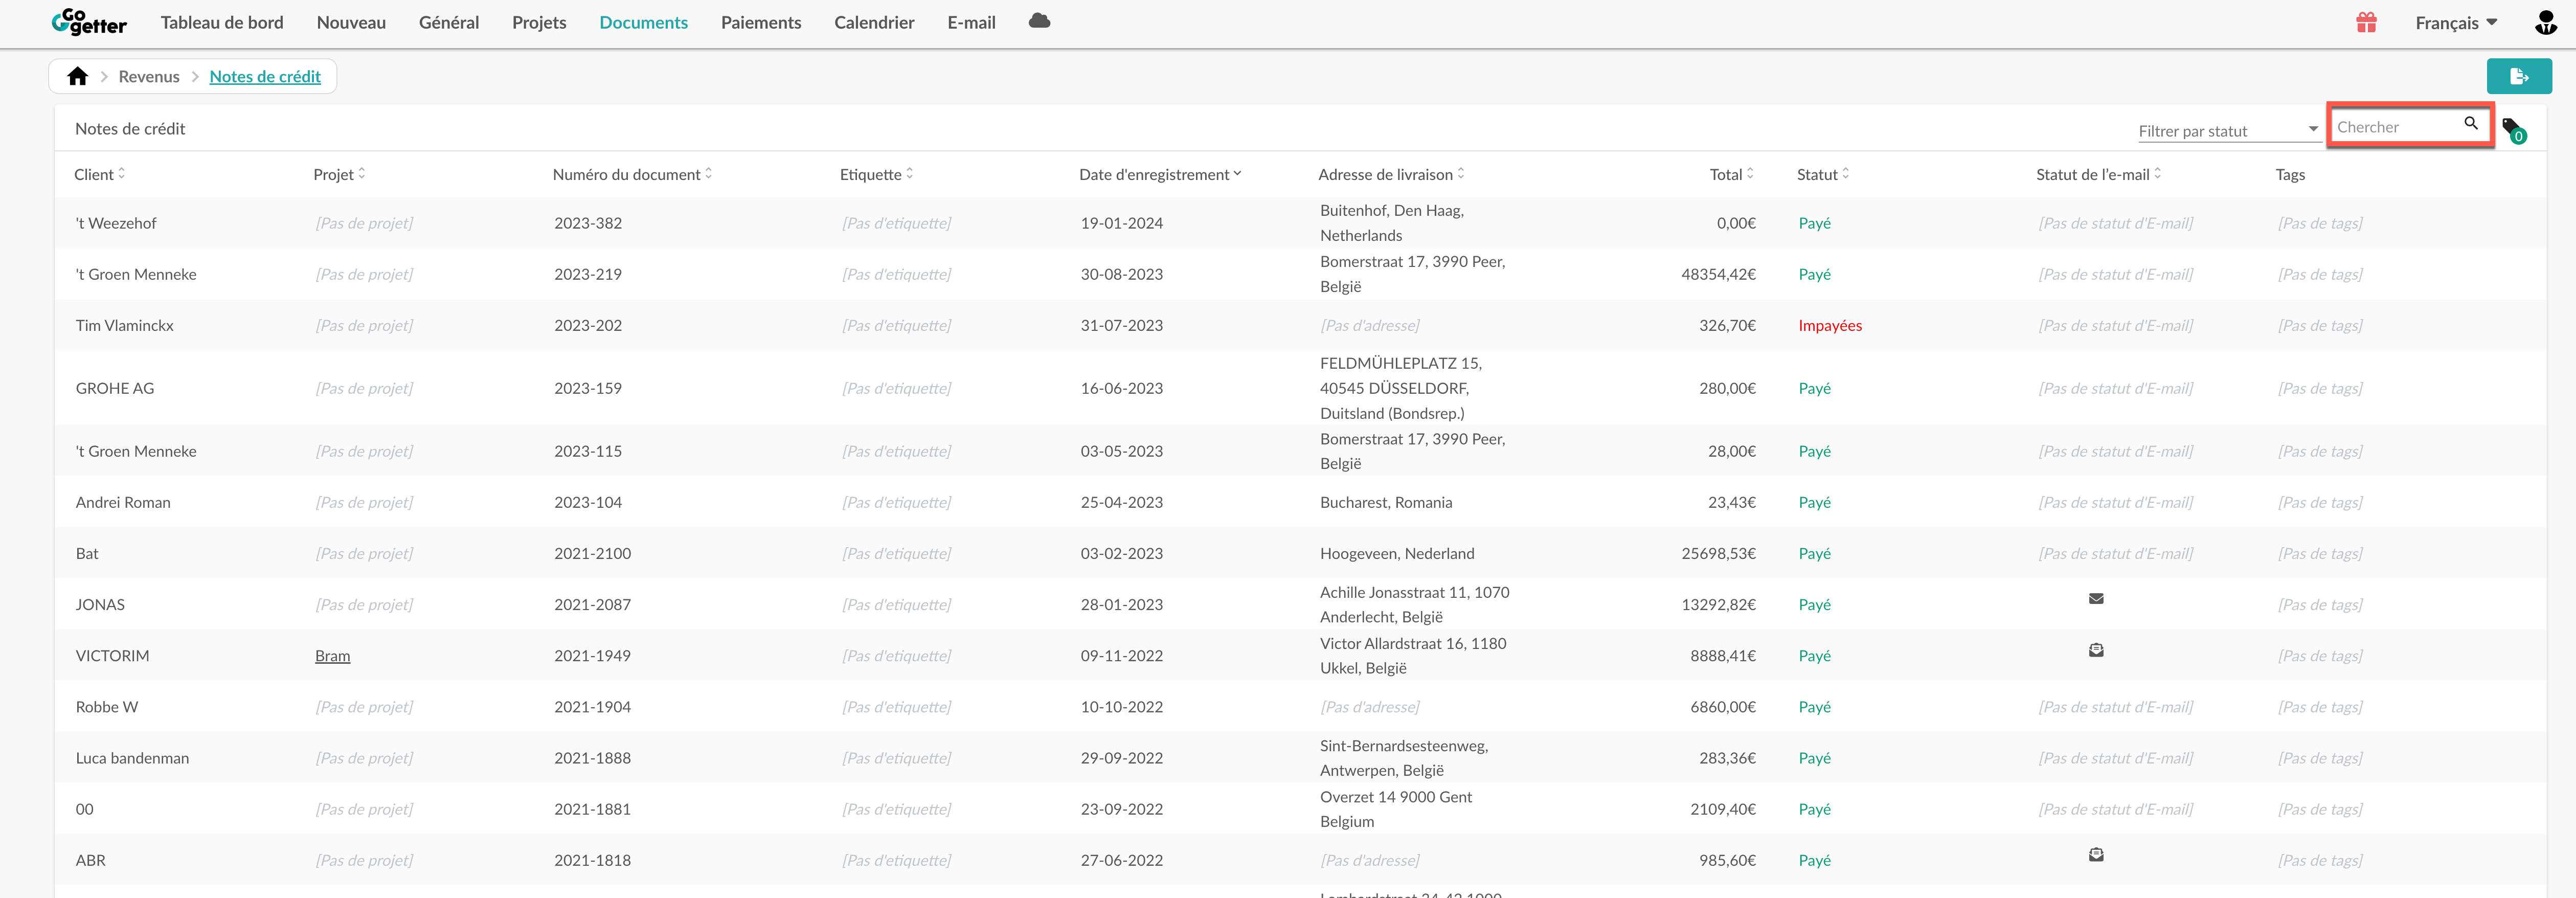Select the Robbe W client cell
The width and height of the screenshot is (2576, 898).
point(107,707)
